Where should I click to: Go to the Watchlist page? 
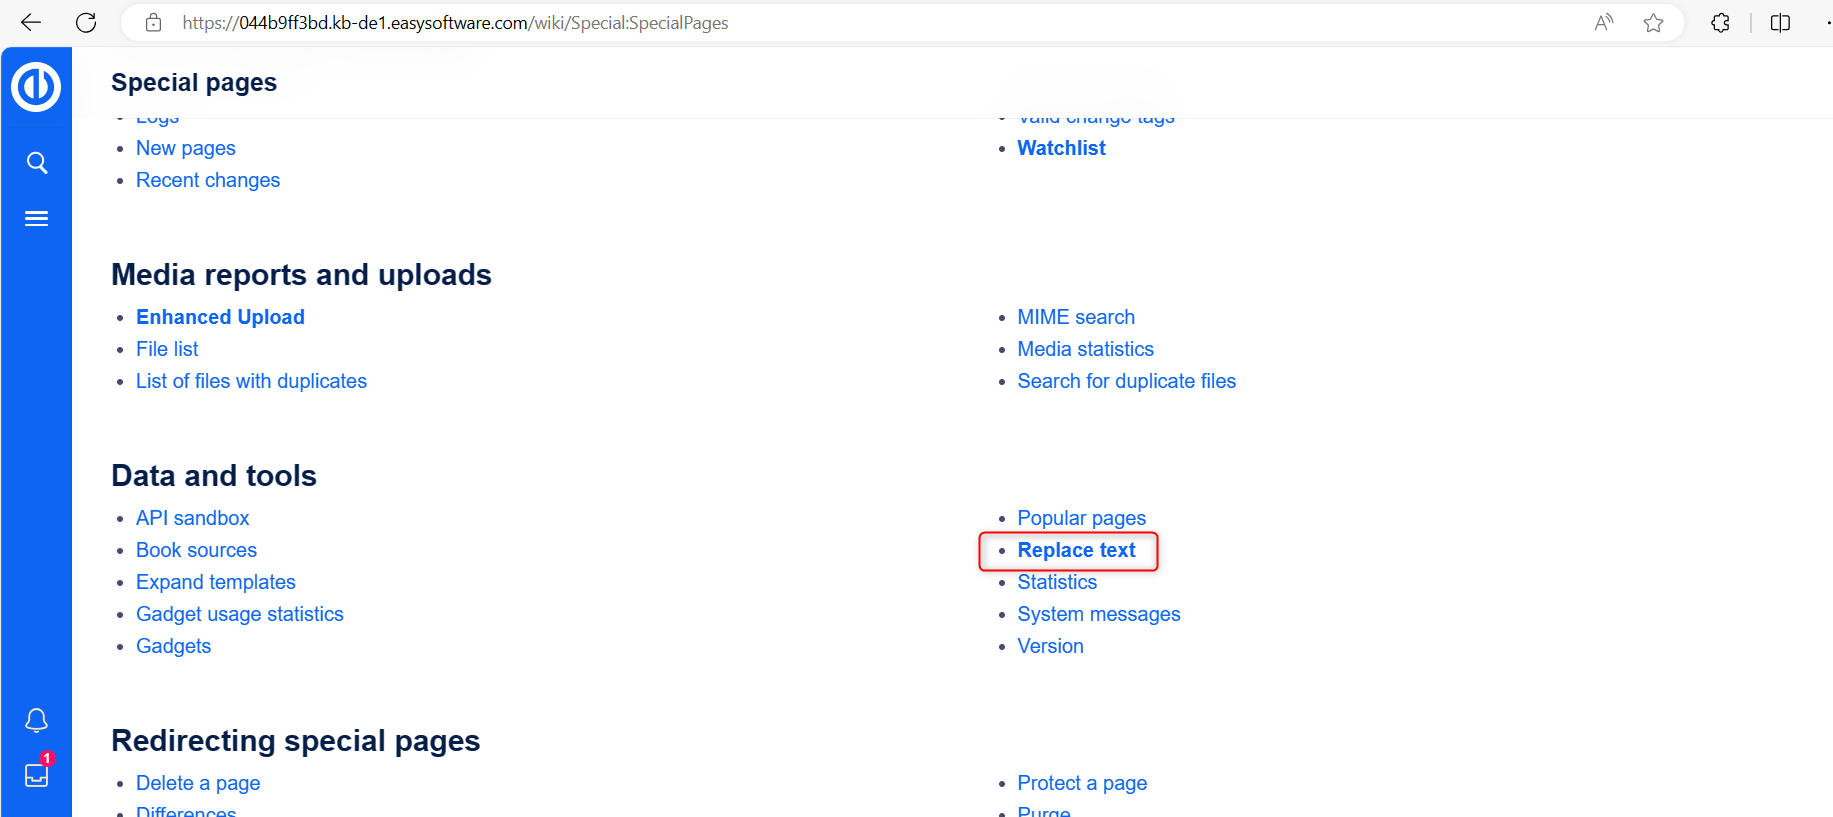pyautogui.click(x=1061, y=148)
